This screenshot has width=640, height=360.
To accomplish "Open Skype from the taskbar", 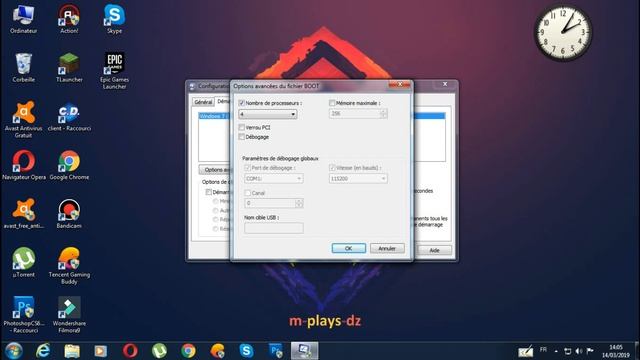I will tap(247, 351).
